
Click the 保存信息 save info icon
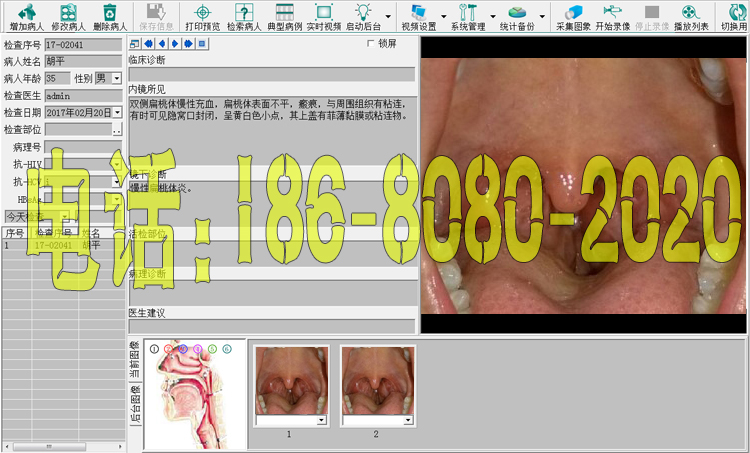[156, 17]
